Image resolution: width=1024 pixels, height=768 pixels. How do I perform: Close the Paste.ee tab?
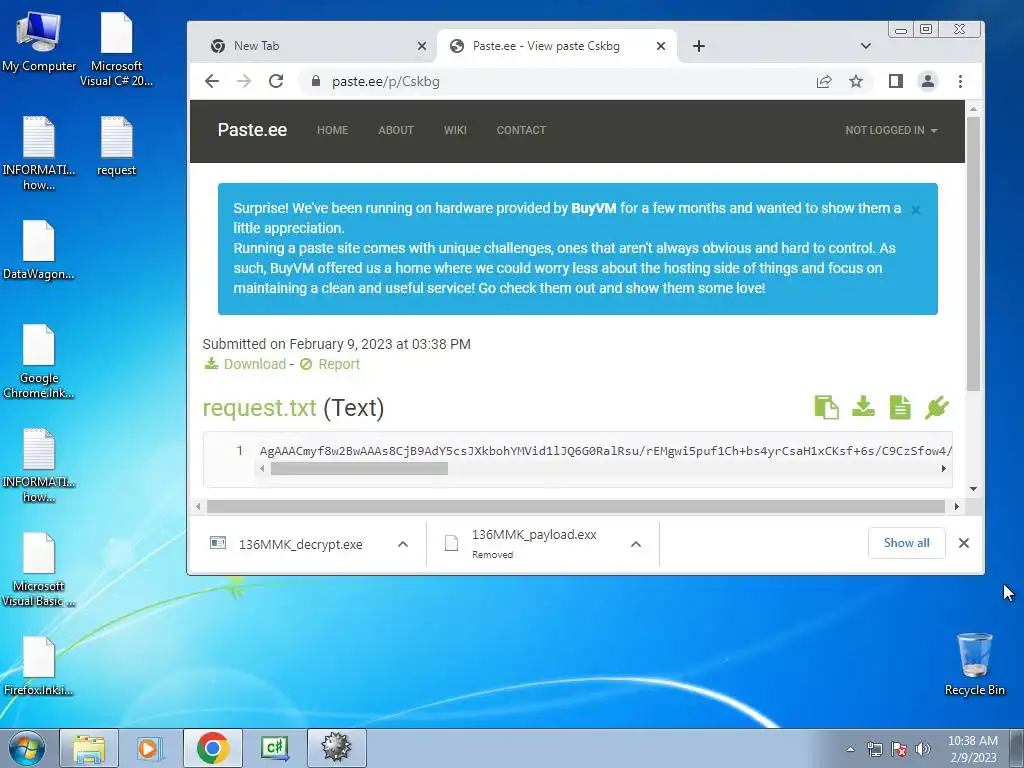tap(661, 46)
